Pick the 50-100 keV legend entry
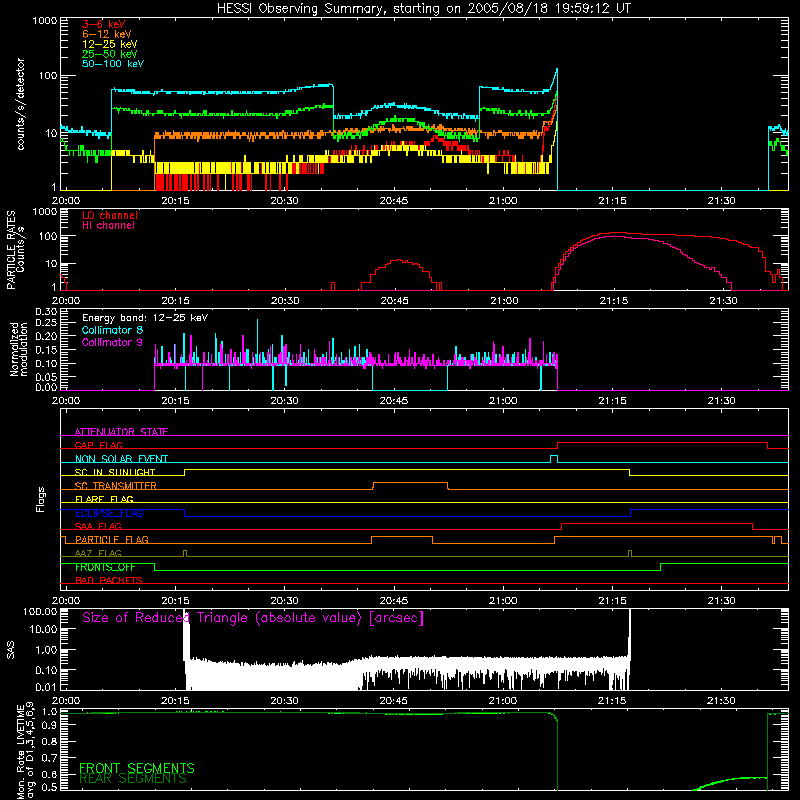Image resolution: width=800 pixels, height=800 pixels. 113,64
